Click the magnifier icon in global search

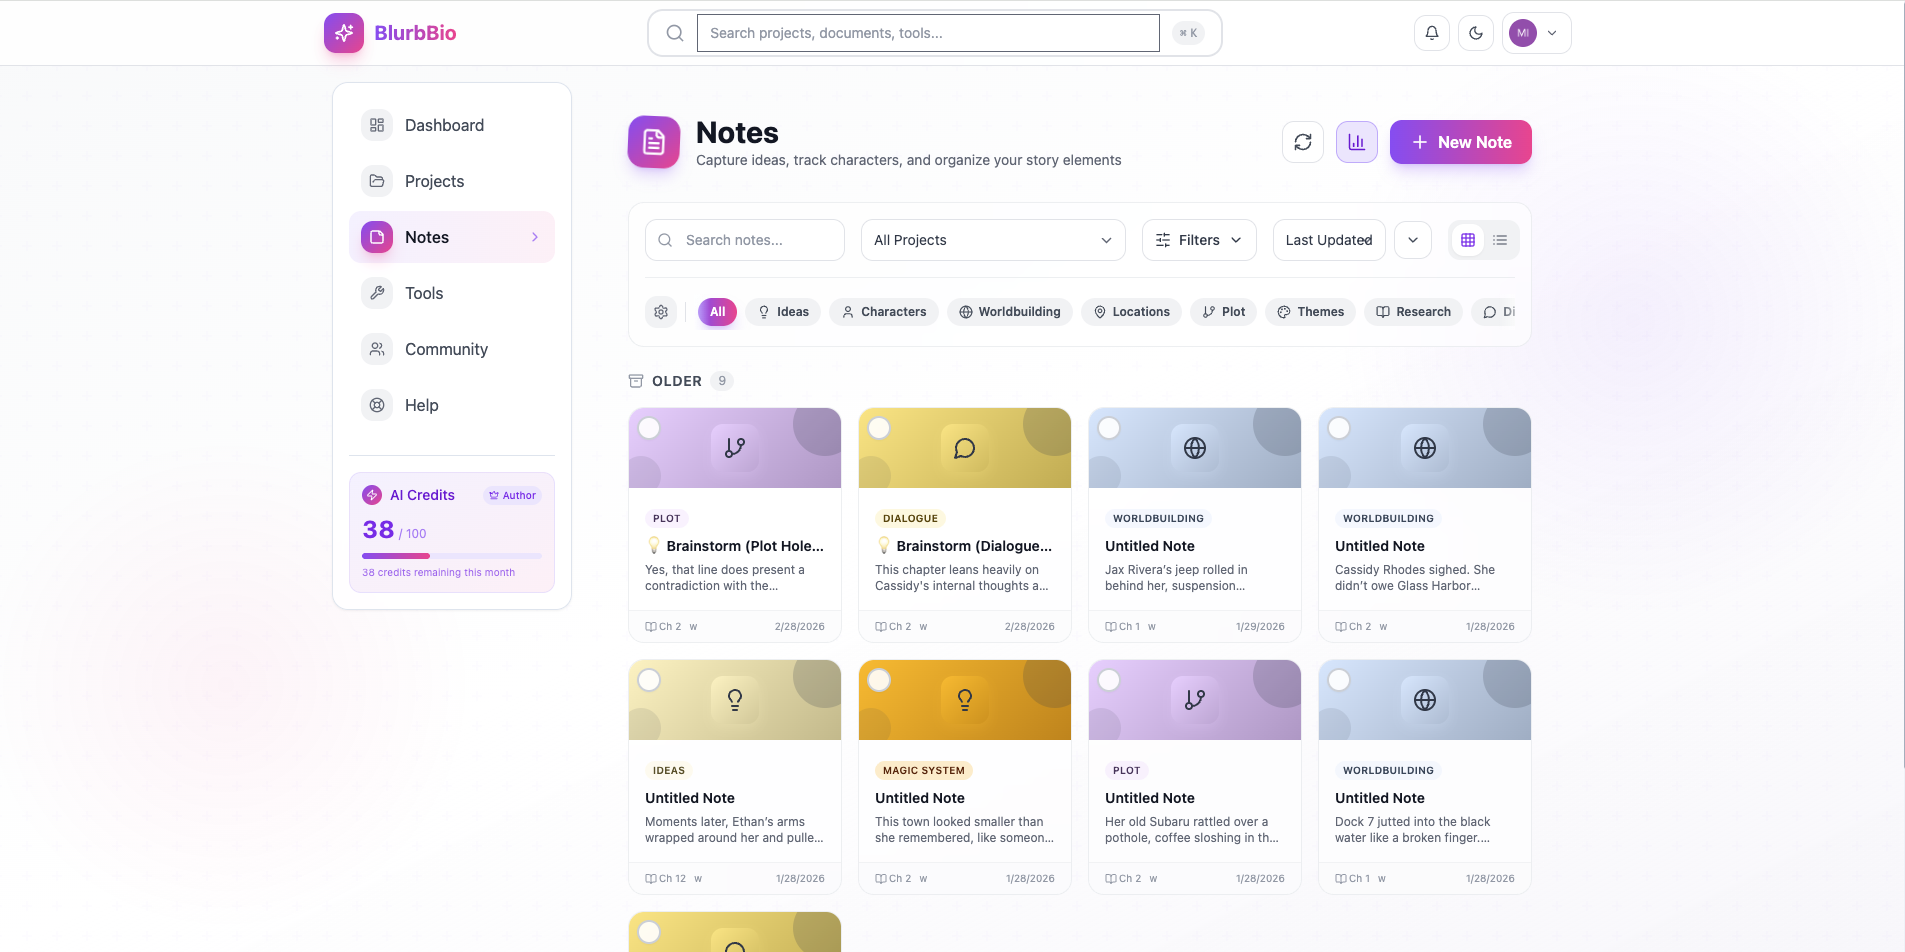tap(675, 33)
